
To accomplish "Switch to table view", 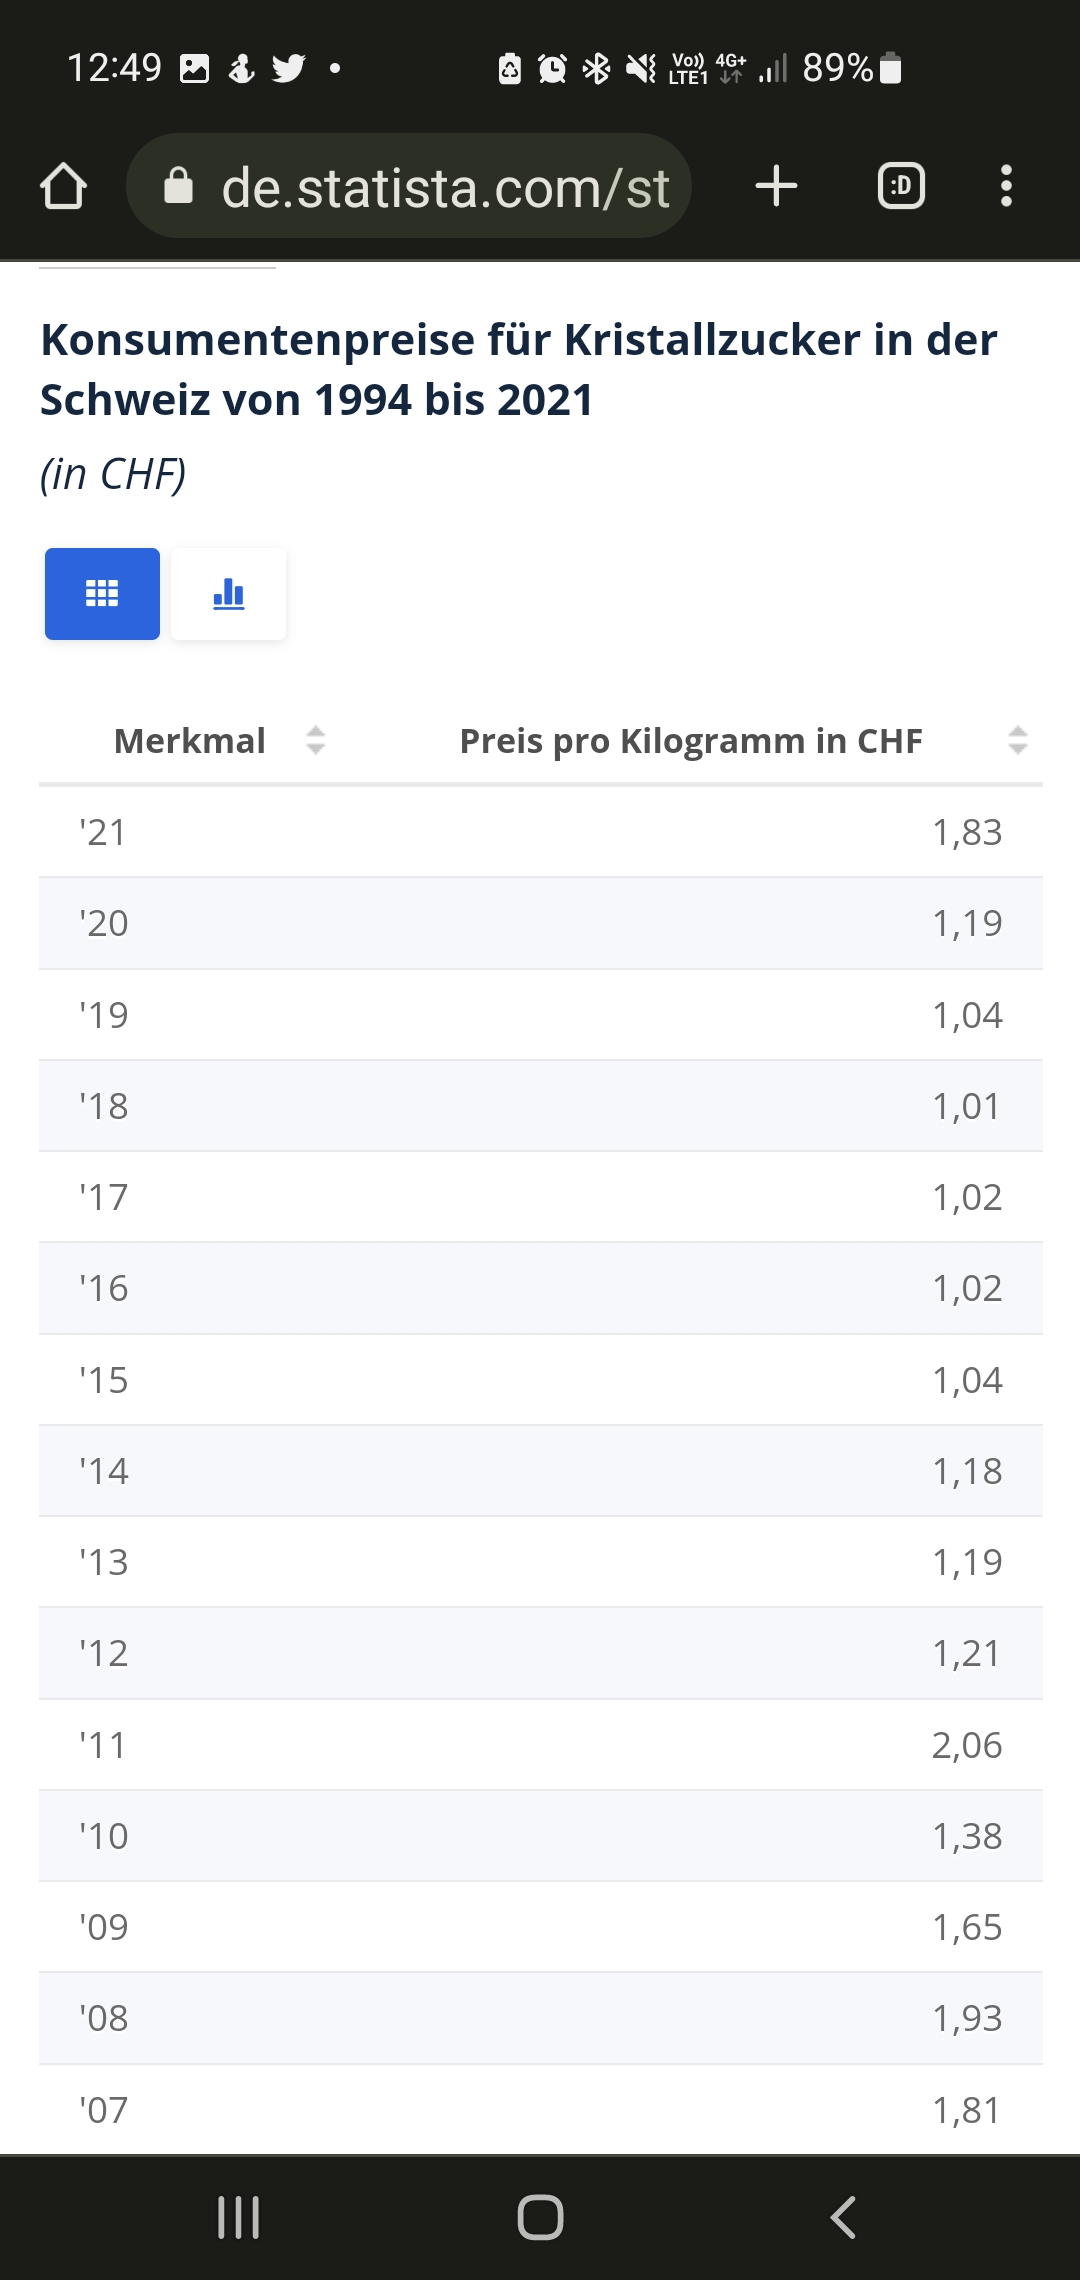I will (102, 594).
